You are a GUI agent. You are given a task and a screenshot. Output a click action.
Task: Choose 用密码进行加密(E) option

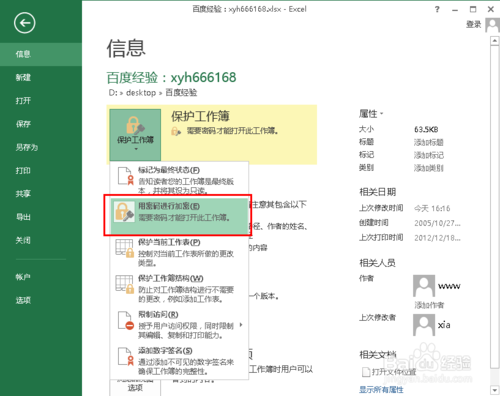179,215
